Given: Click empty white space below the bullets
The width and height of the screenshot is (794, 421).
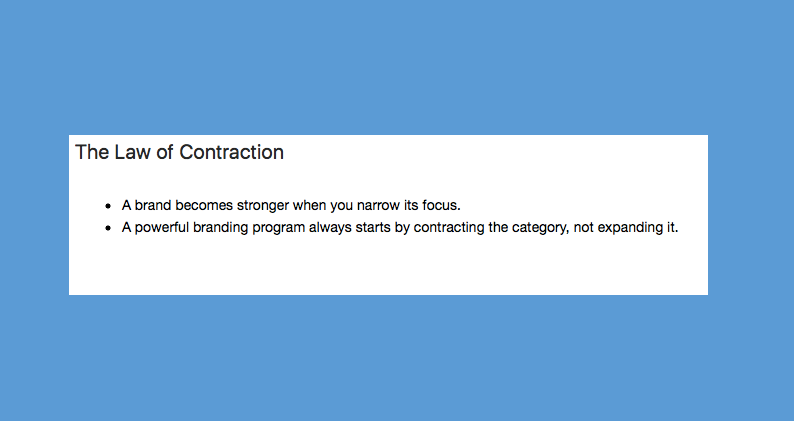Looking at the screenshot, I should click(x=388, y=266).
